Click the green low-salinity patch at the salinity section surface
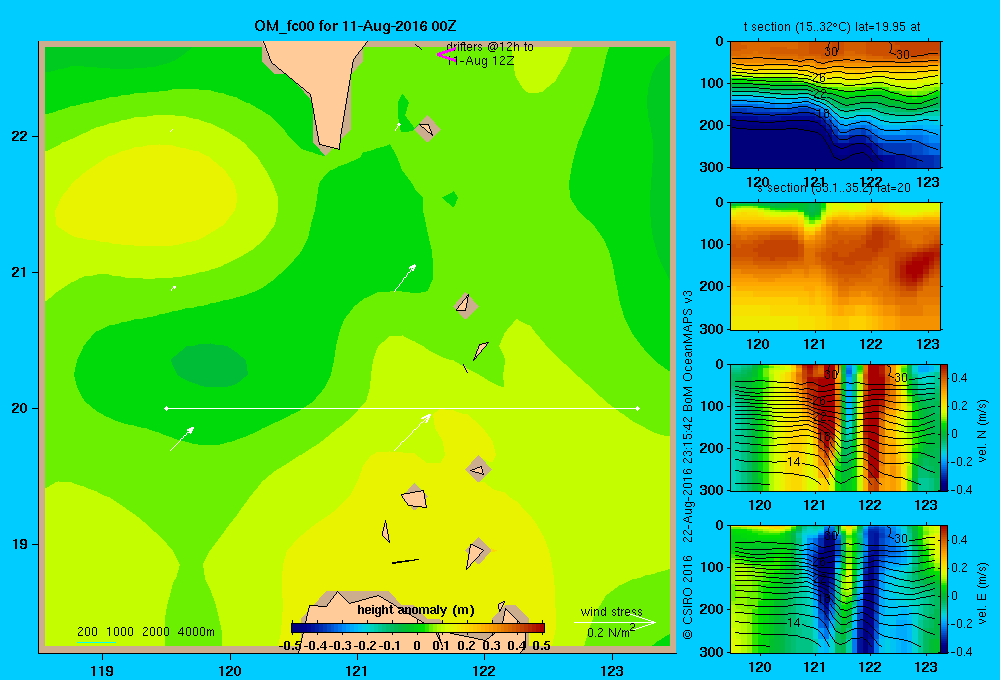1000x680 pixels. [x=812, y=211]
